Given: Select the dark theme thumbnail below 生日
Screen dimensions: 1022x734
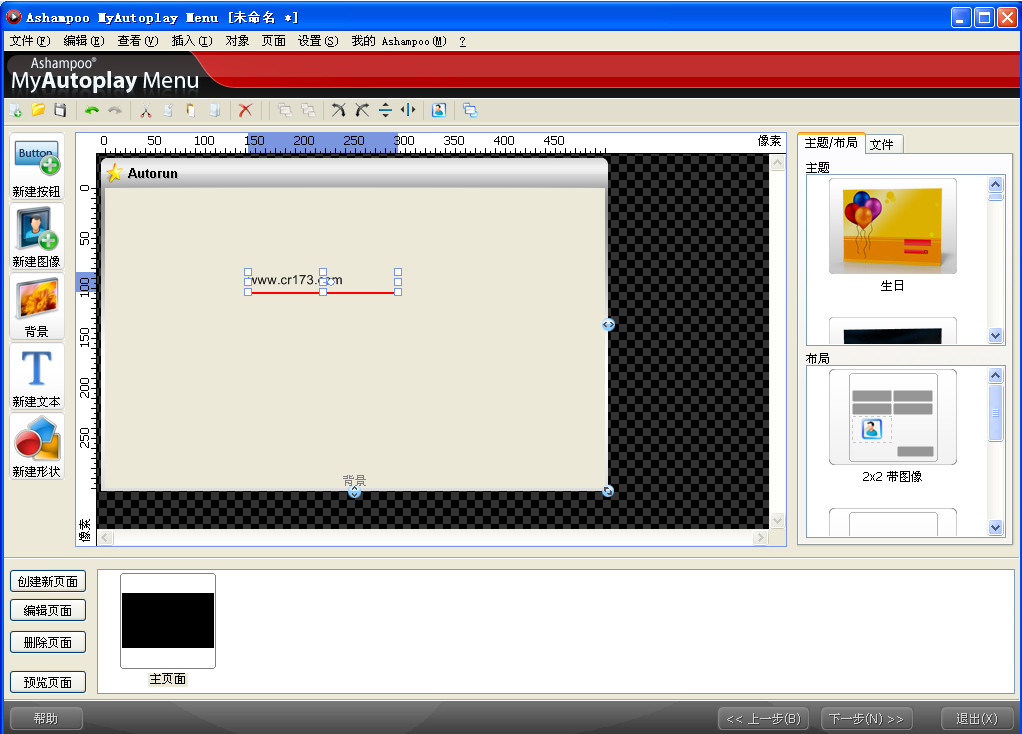Looking at the screenshot, I should (892, 331).
